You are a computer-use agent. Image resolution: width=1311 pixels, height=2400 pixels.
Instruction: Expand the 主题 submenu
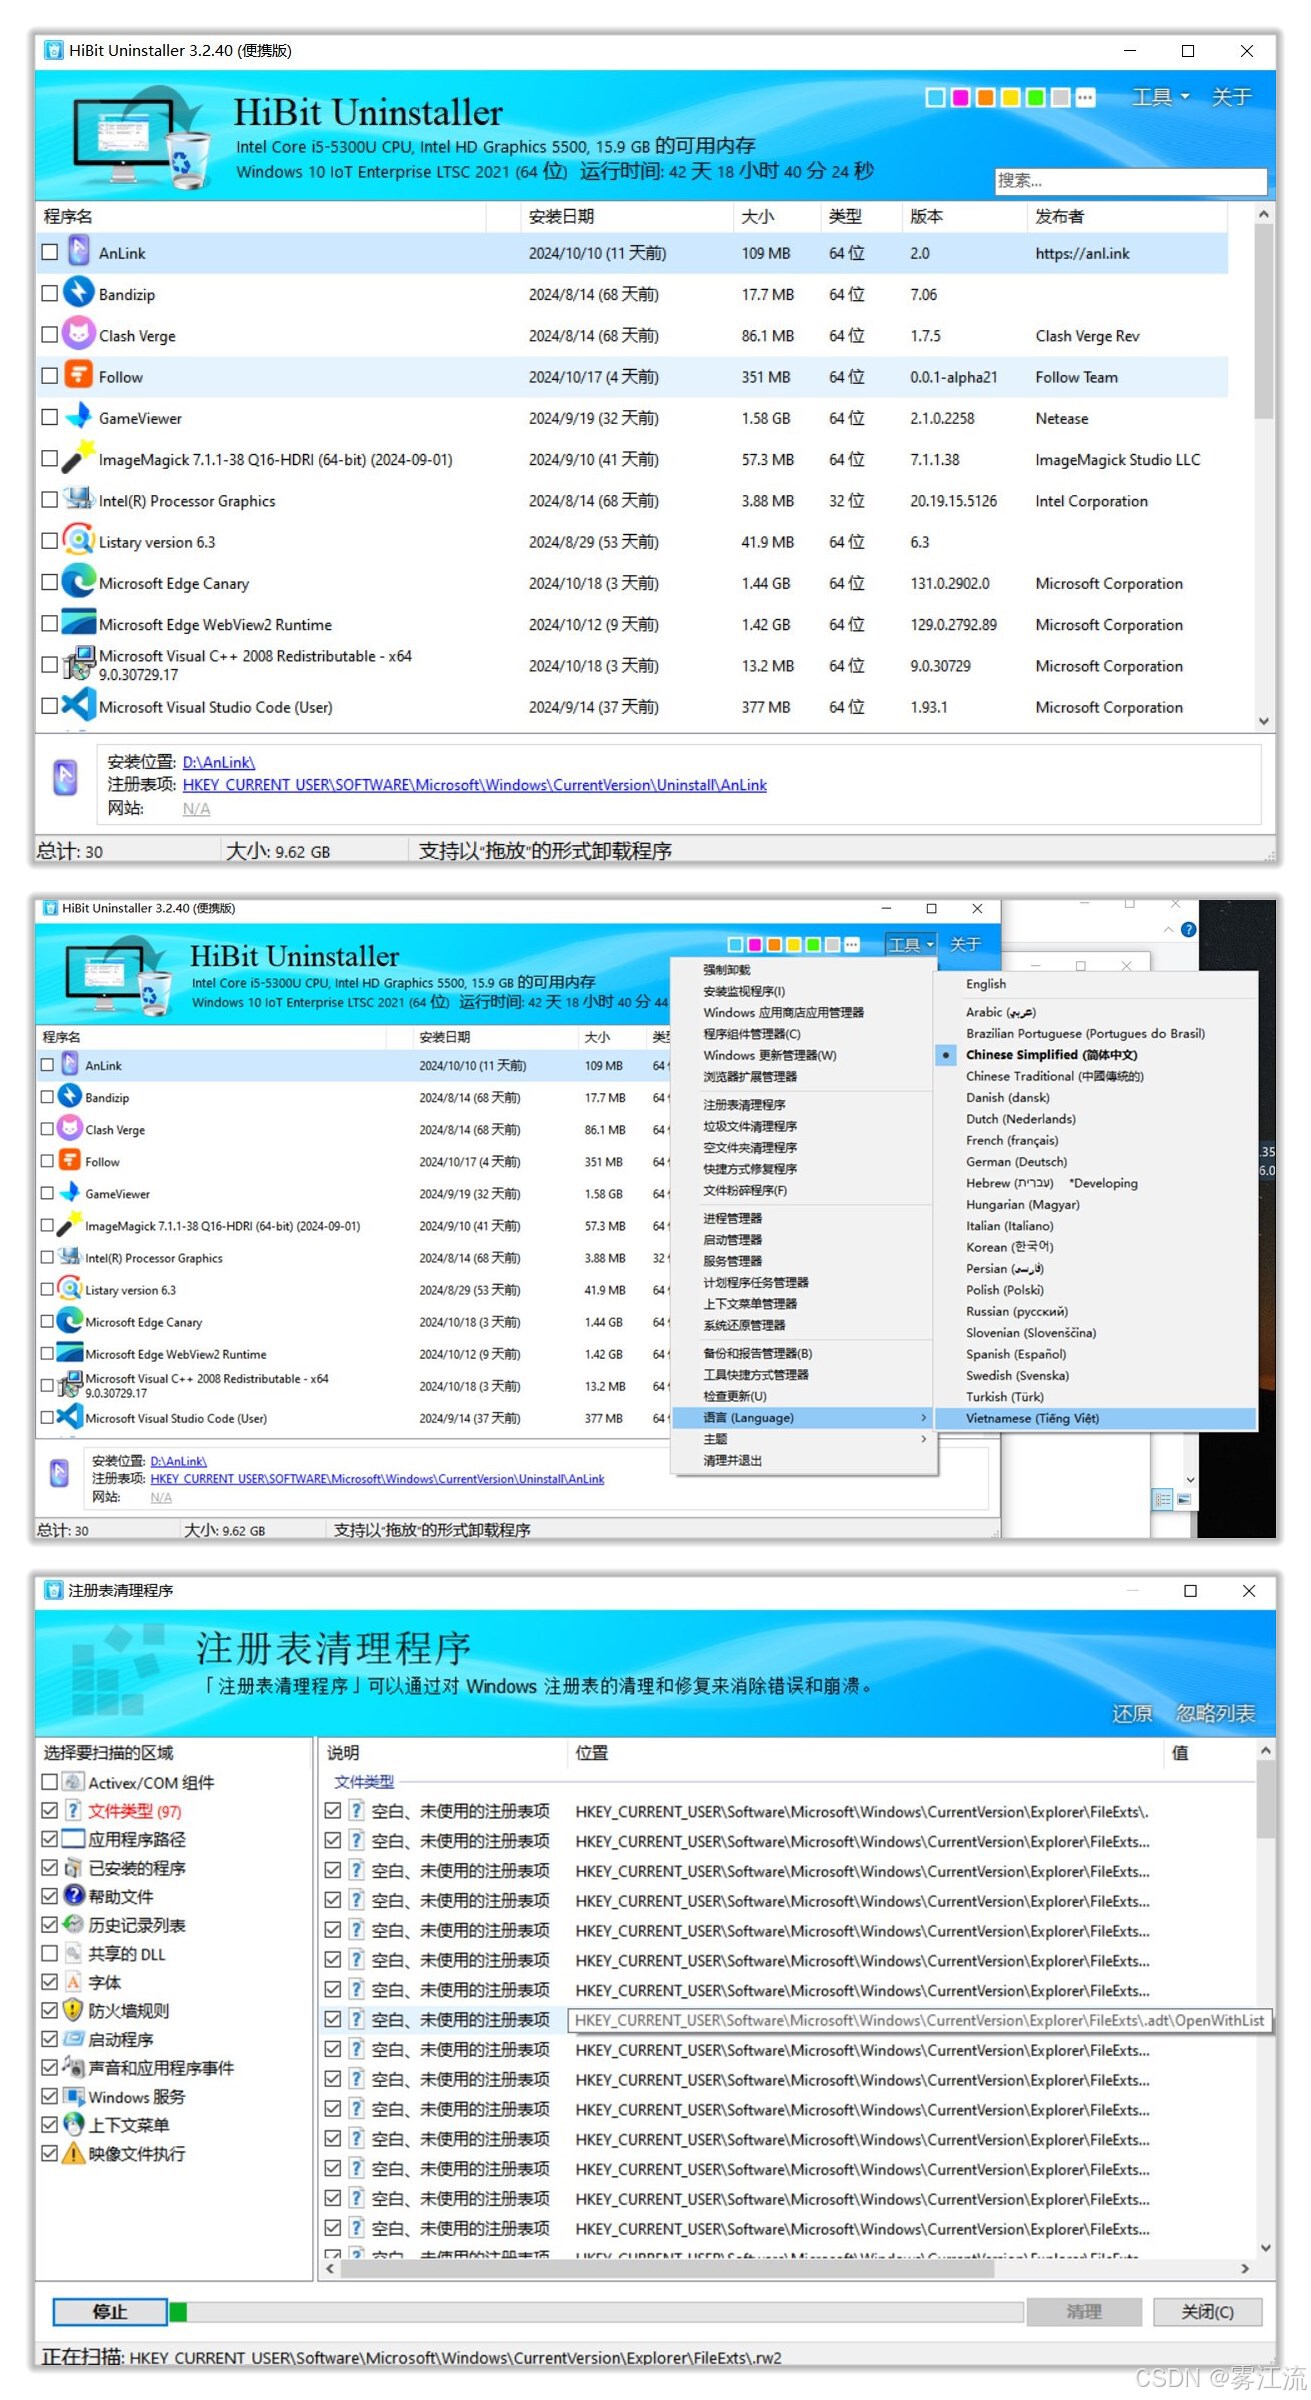804,1439
